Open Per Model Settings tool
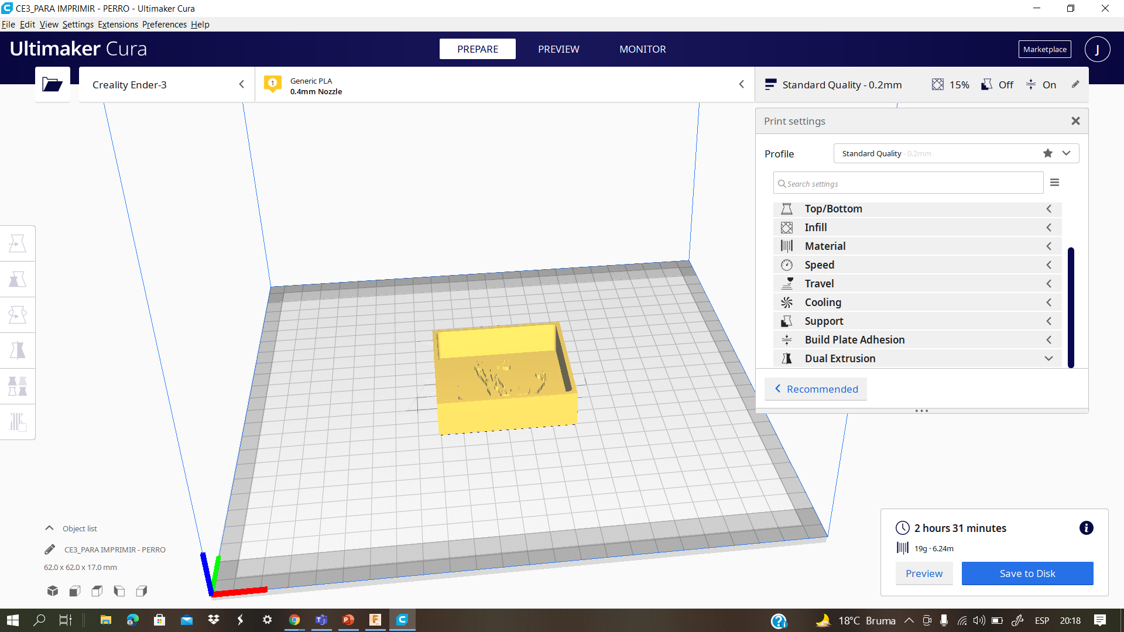This screenshot has height=632, width=1124. [x=17, y=386]
